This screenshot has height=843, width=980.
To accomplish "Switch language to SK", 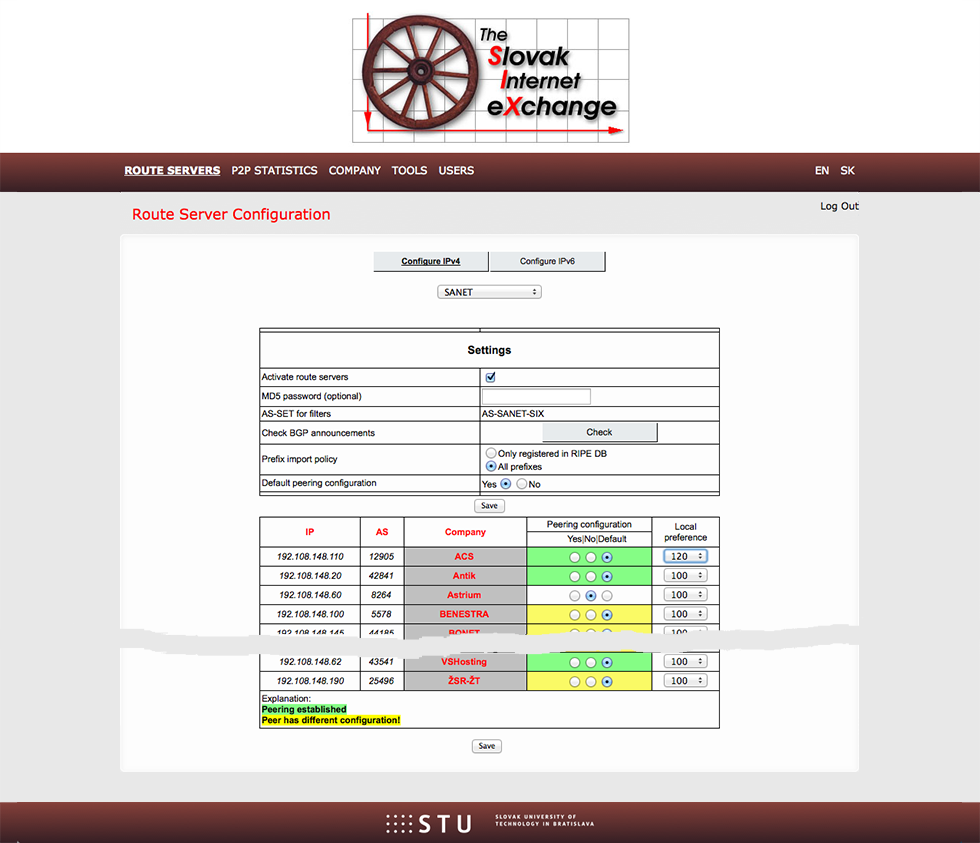I will coord(848,171).
